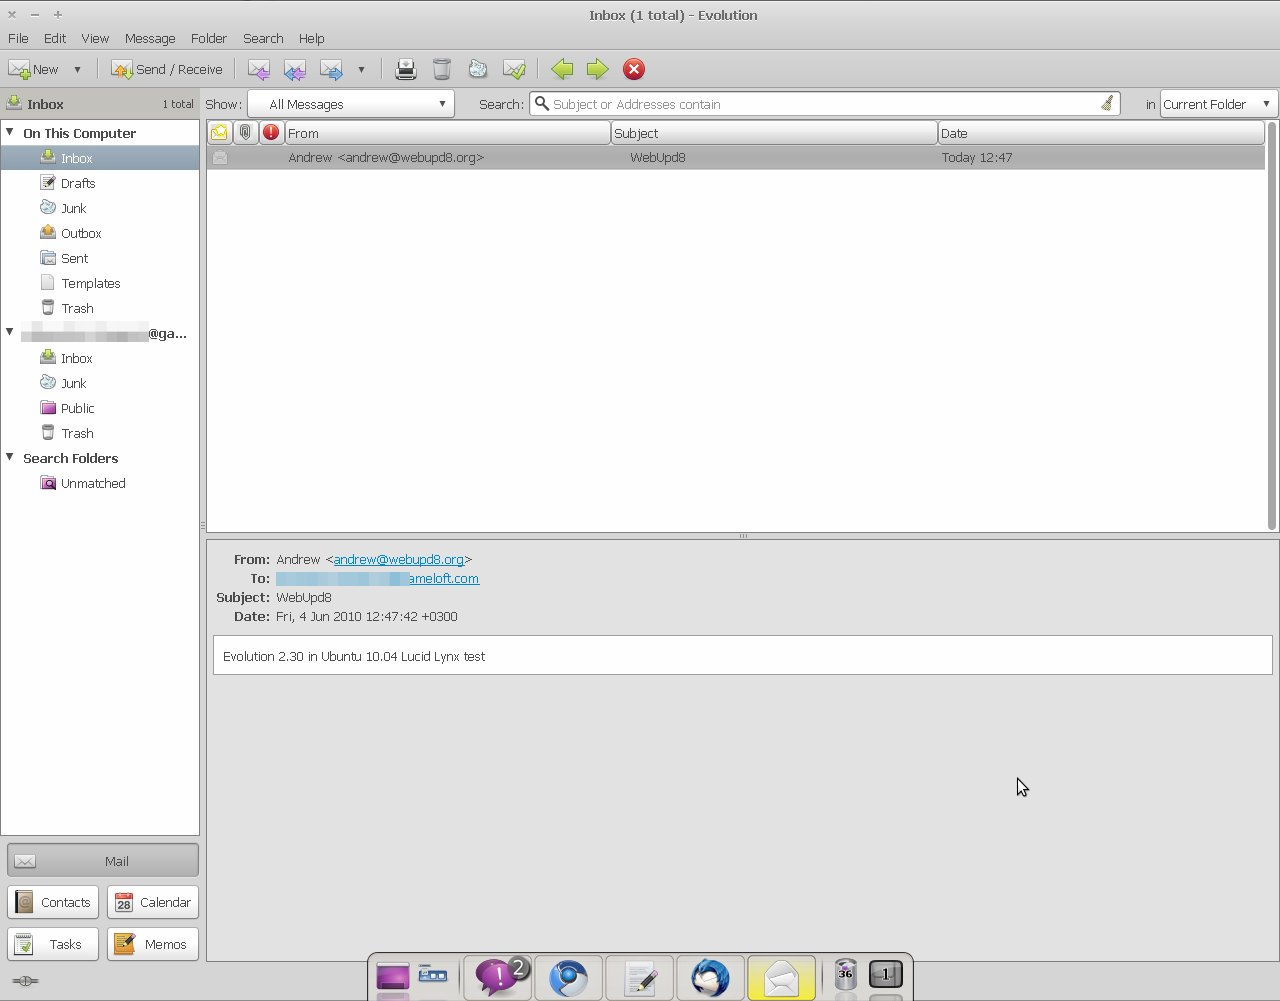Sort by the Subject column header
Screen dimensions: 1280x1001
(774, 133)
